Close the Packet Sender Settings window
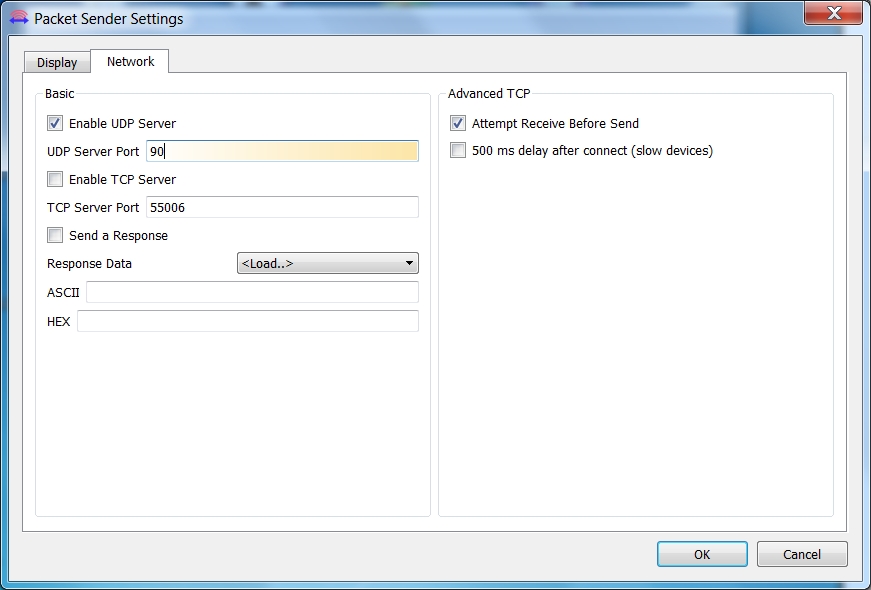871x590 pixels. click(833, 13)
